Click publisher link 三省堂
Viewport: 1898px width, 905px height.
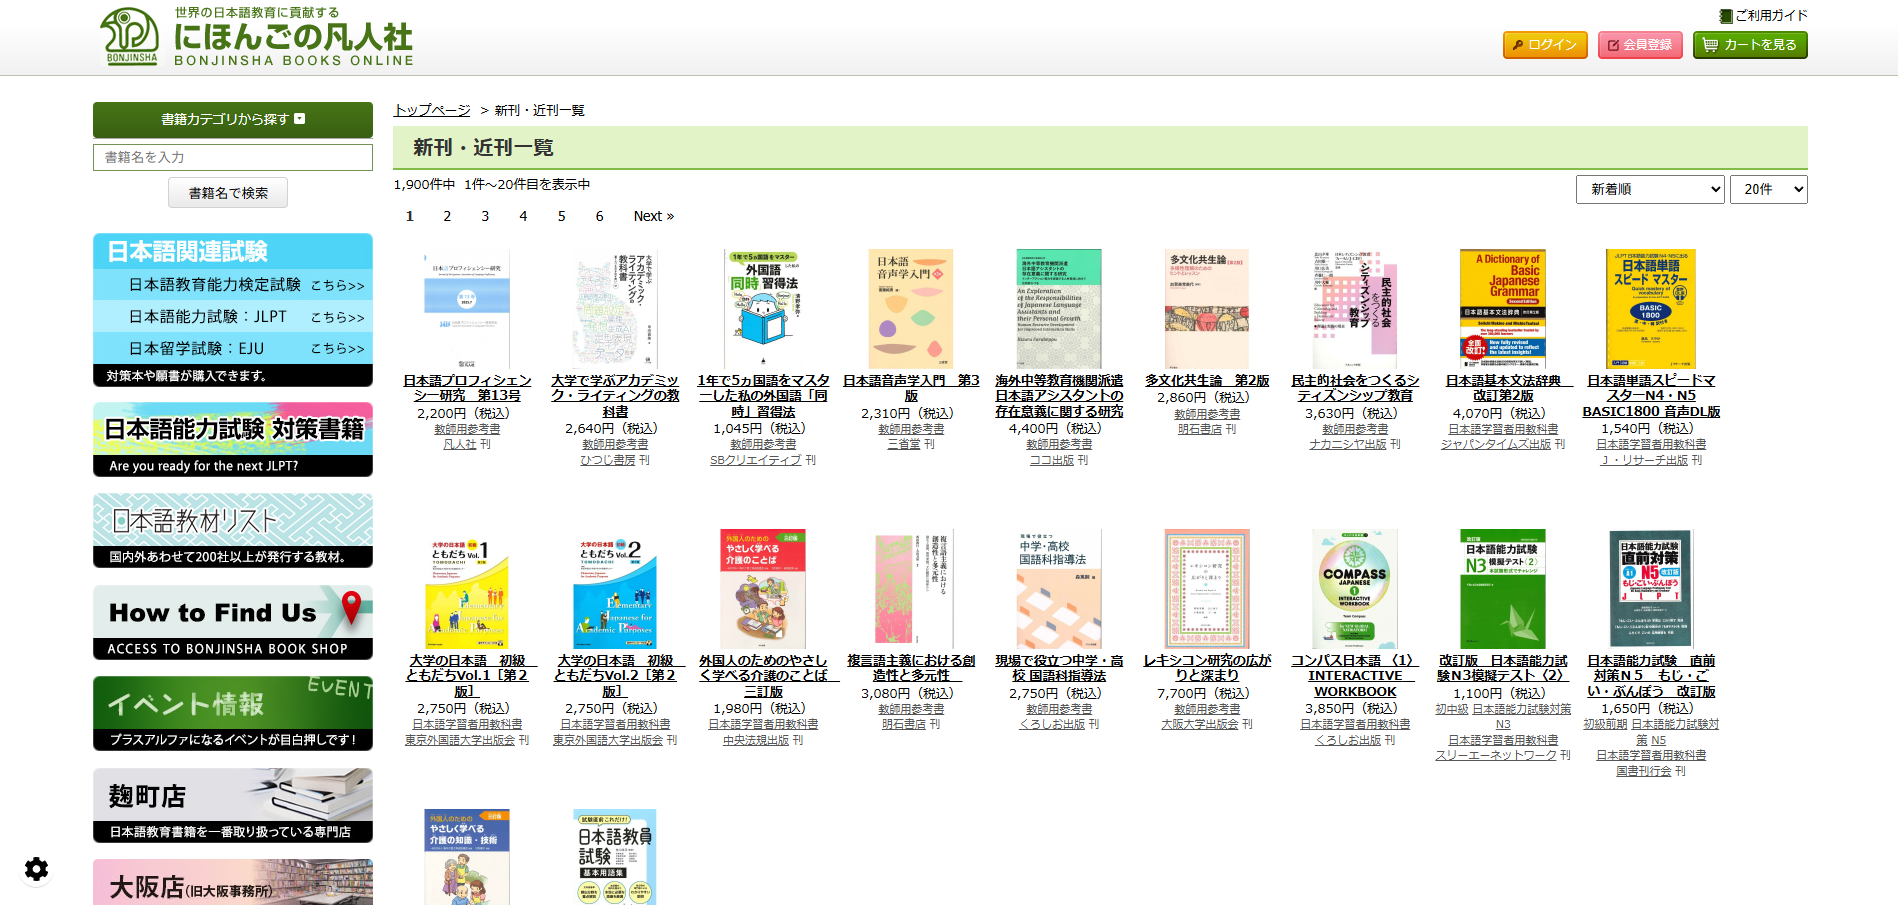click(x=904, y=444)
